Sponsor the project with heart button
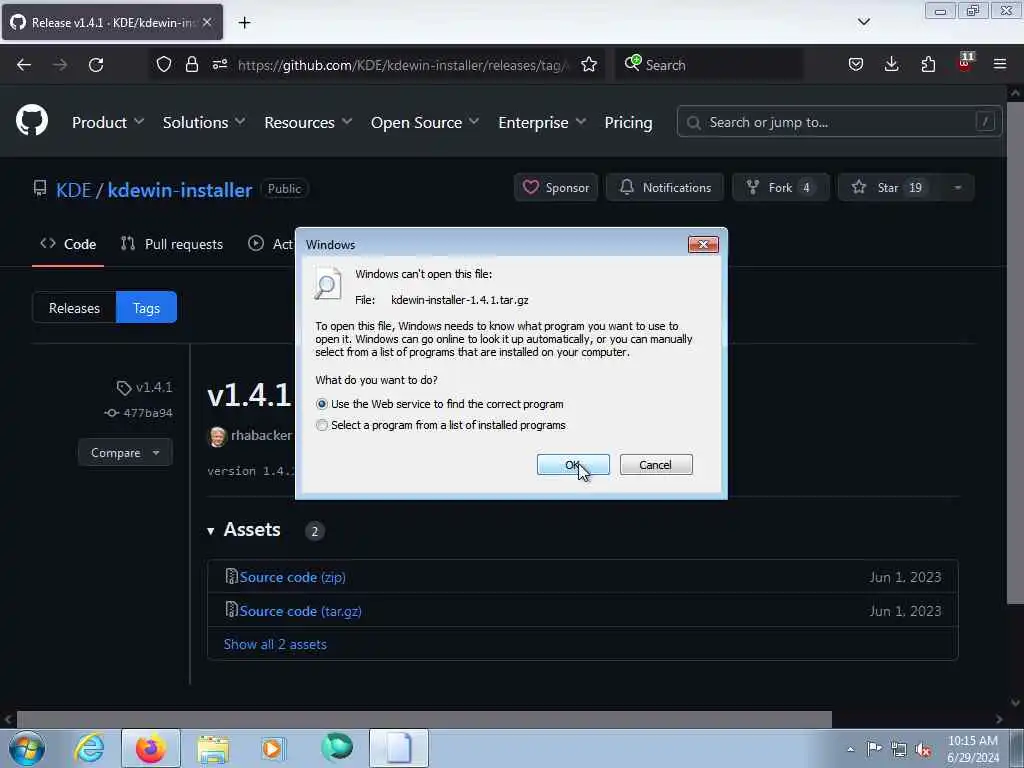This screenshot has width=1024, height=768. coord(556,187)
